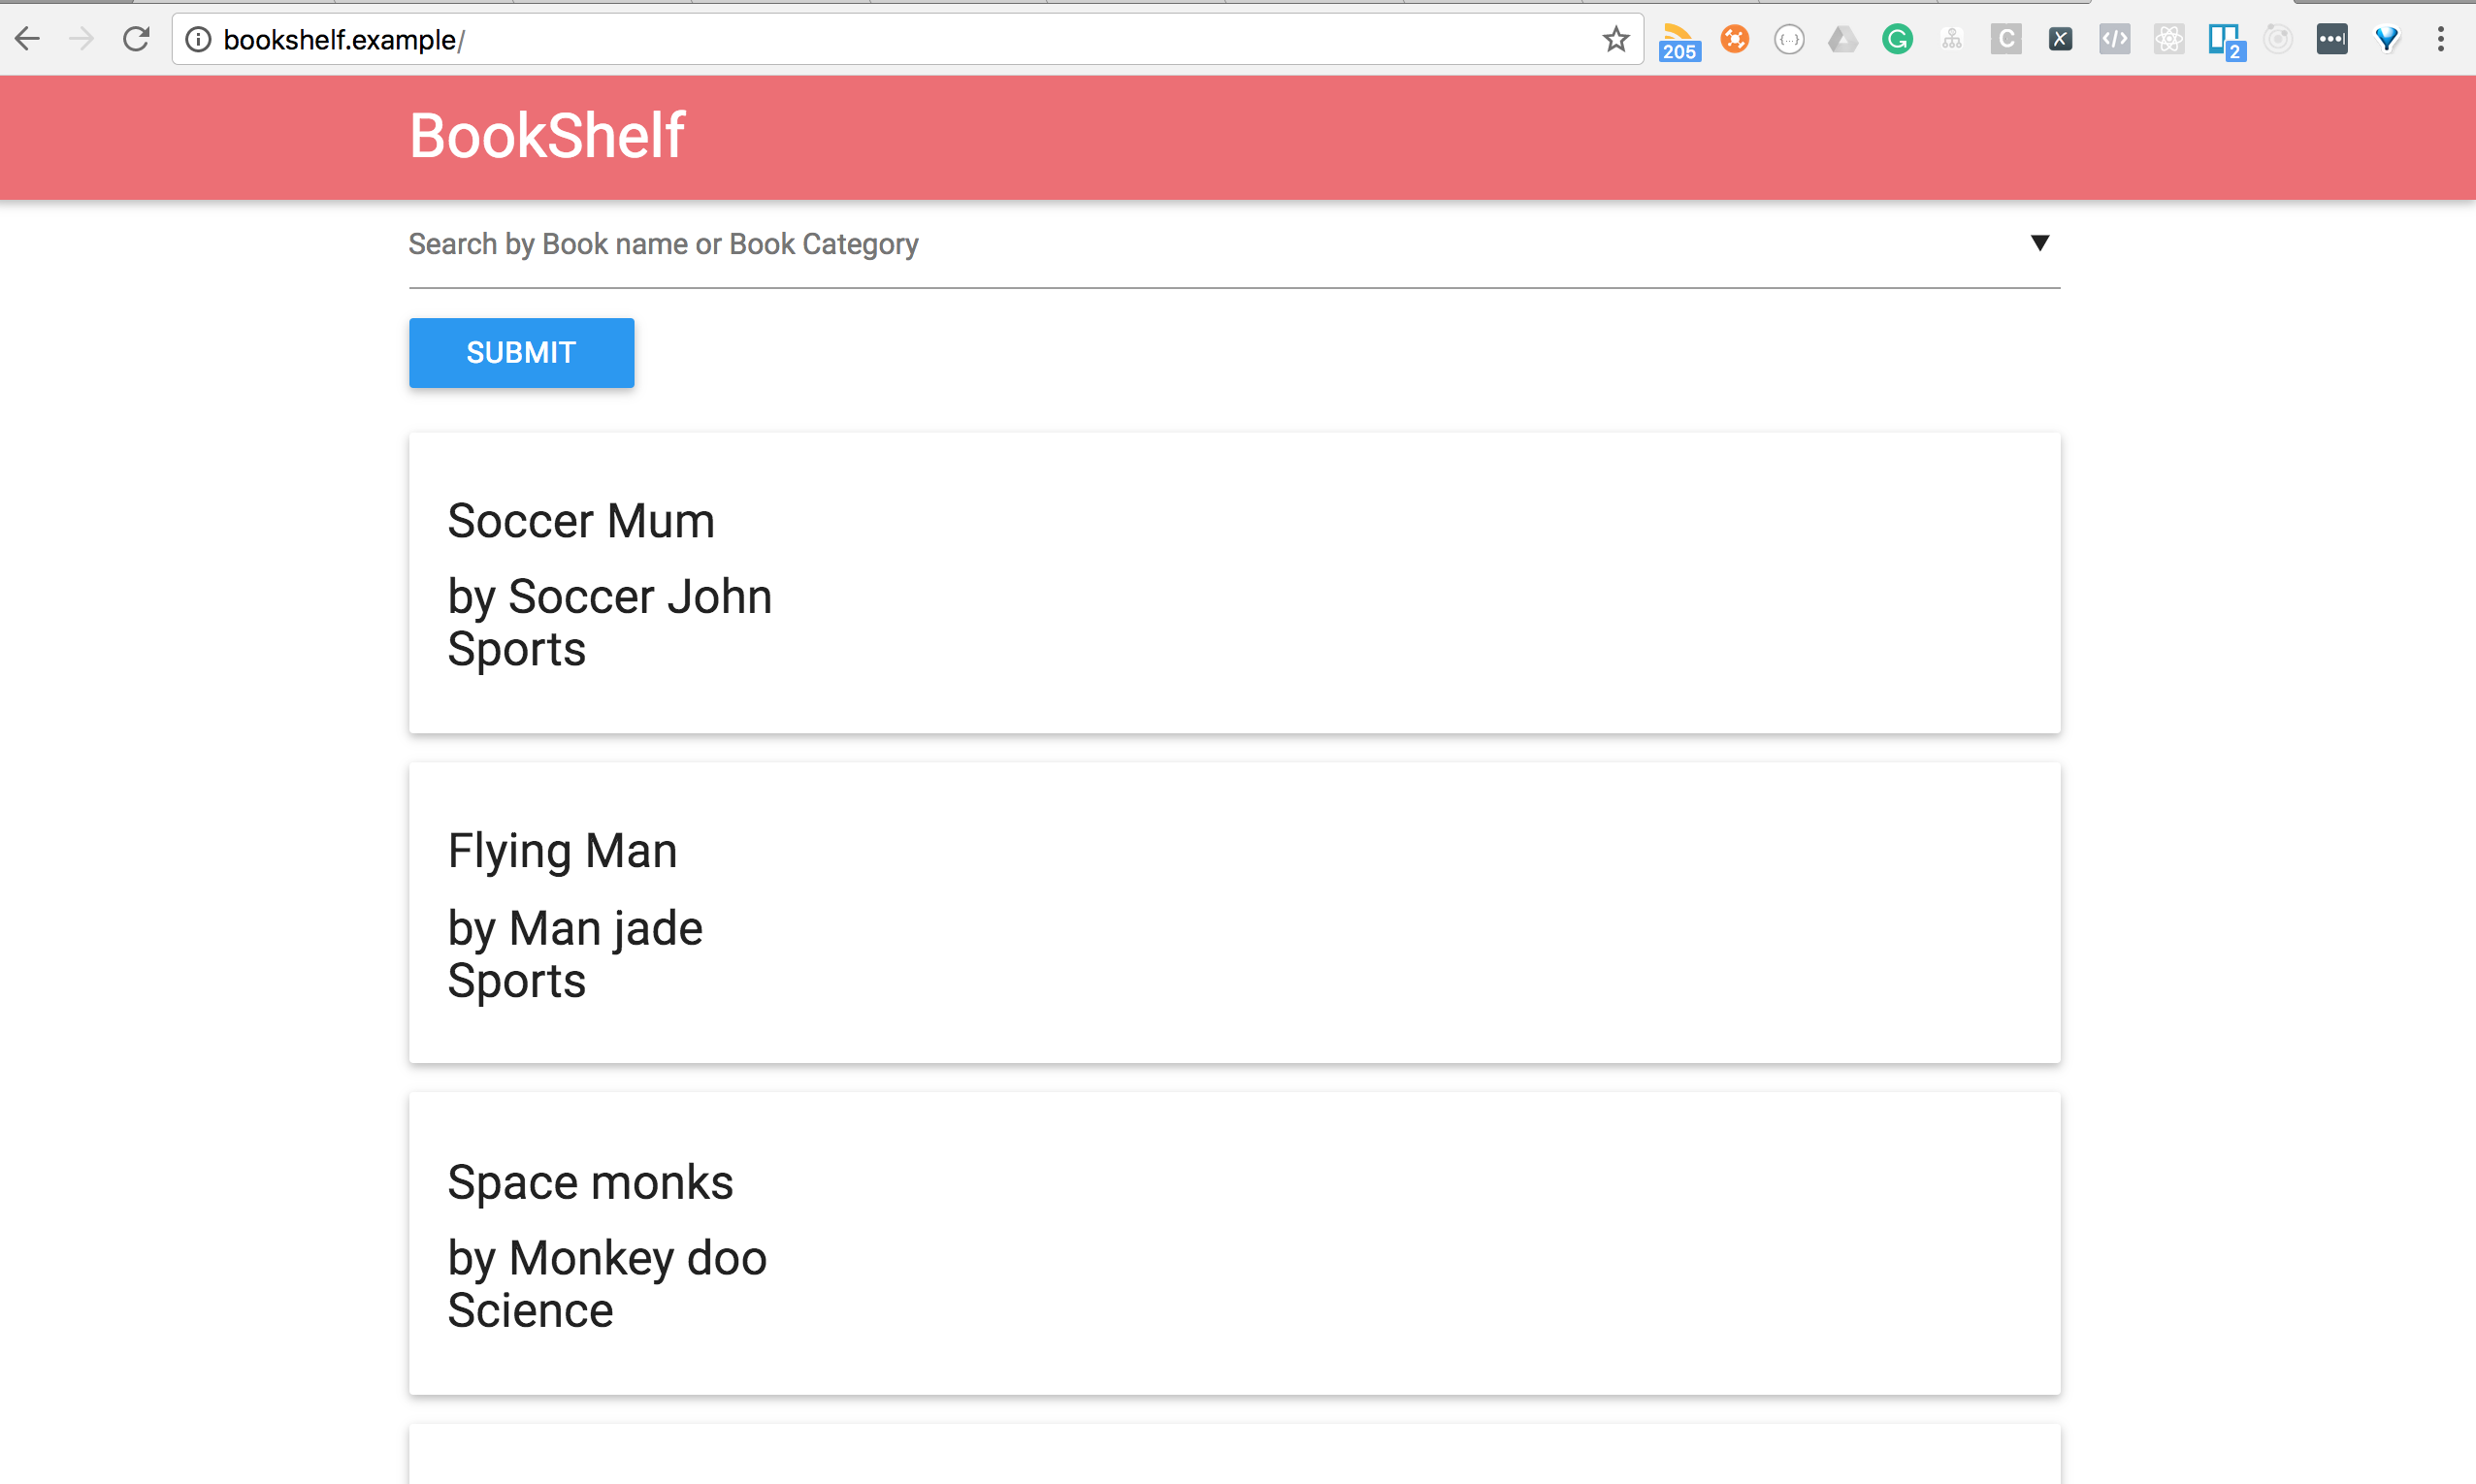This screenshot has height=1484, width=2476.
Task: Click the browser forward arrow
Action: click(81, 38)
